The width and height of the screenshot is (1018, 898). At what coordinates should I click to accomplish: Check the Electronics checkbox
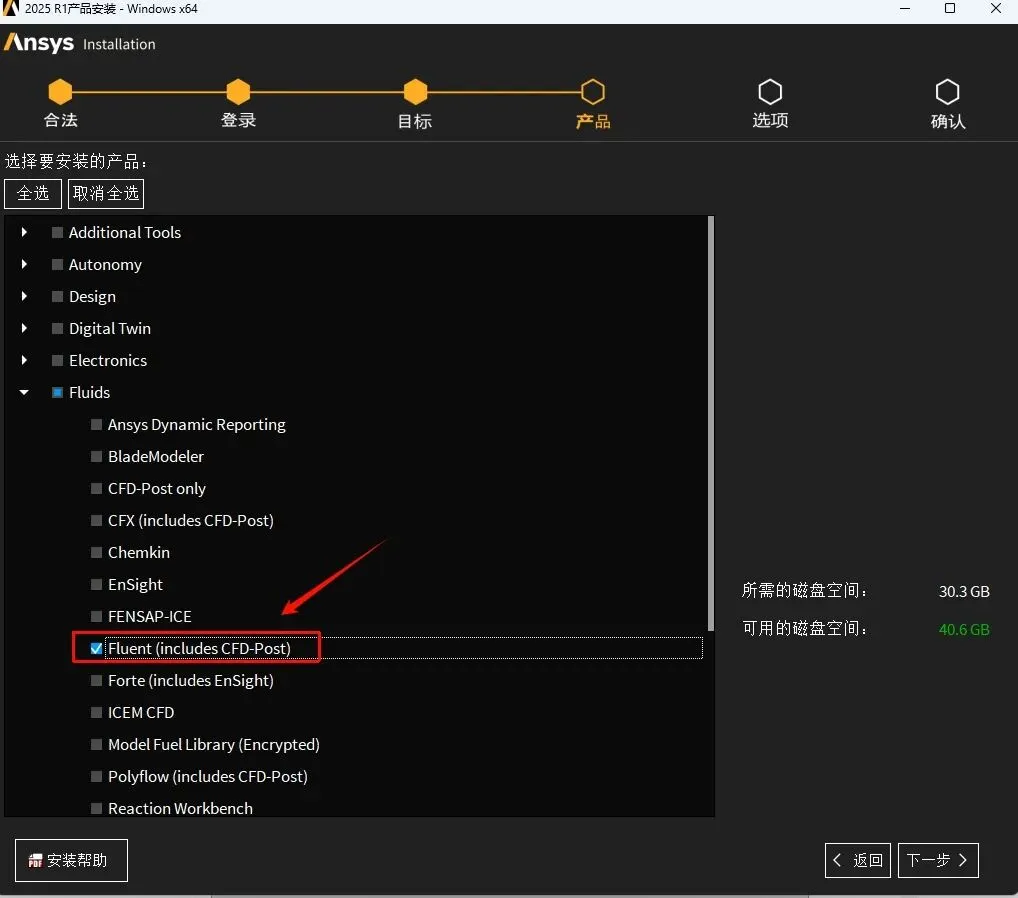coord(57,360)
